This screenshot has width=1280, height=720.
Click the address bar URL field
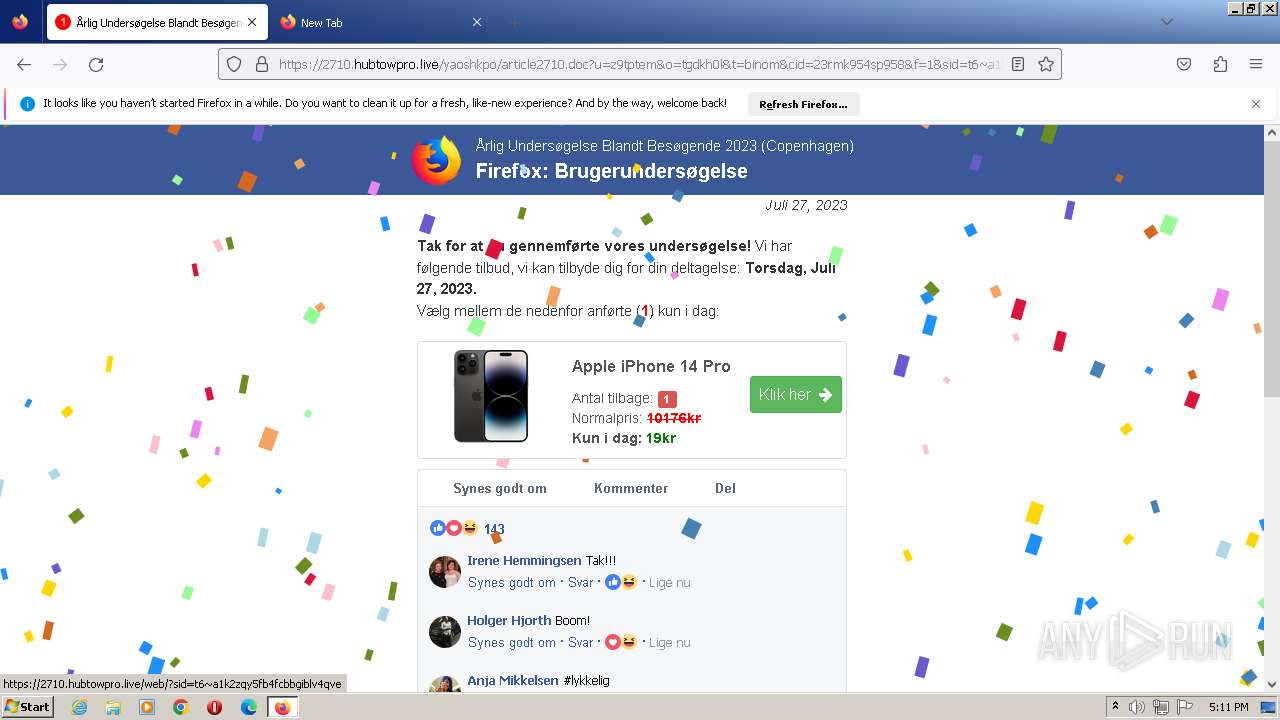[638, 64]
